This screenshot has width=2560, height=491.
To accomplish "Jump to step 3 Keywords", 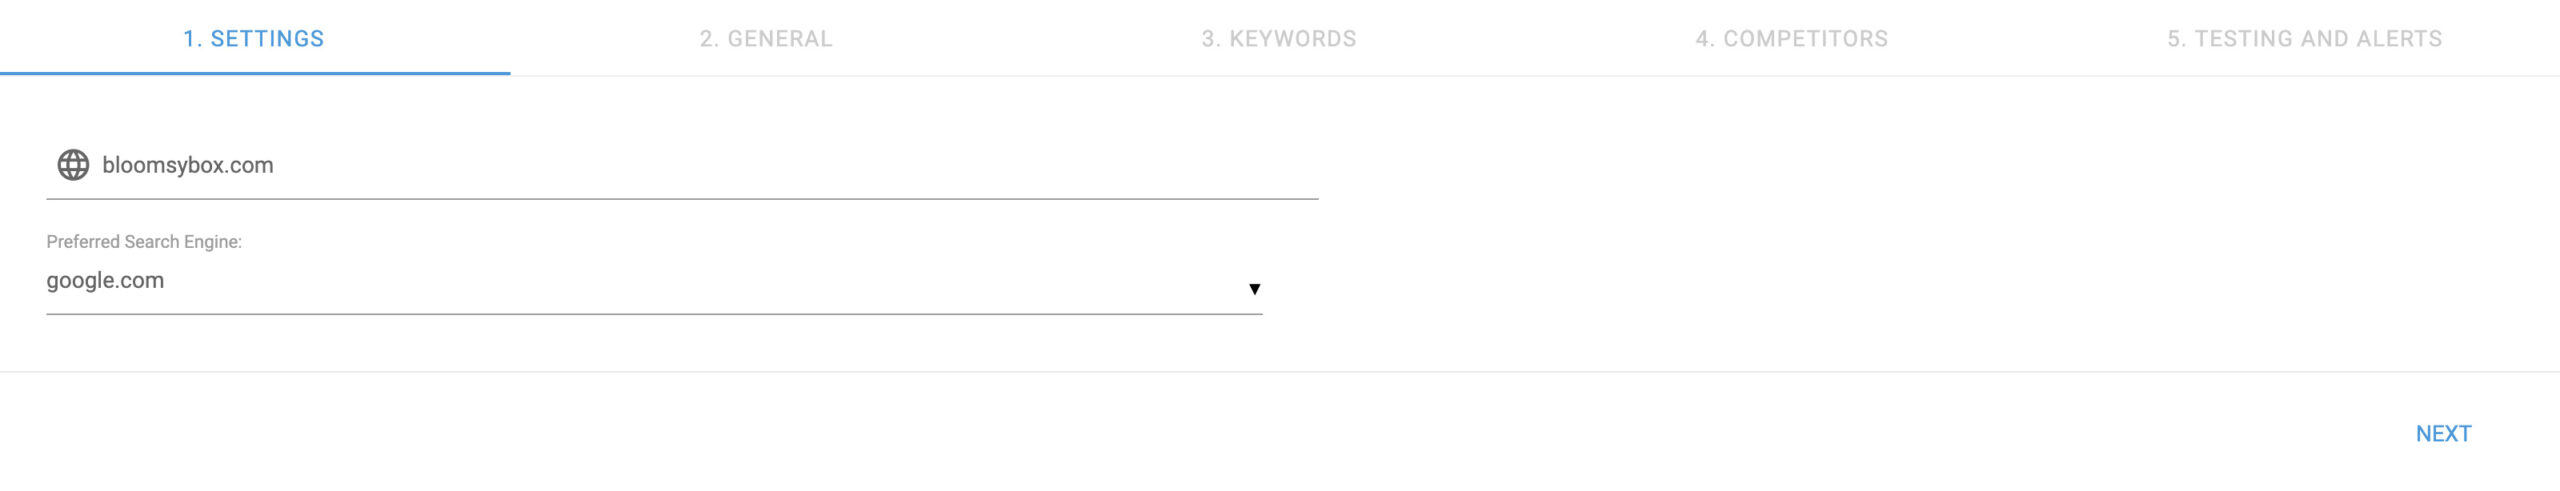I will pyautogui.click(x=1279, y=39).
